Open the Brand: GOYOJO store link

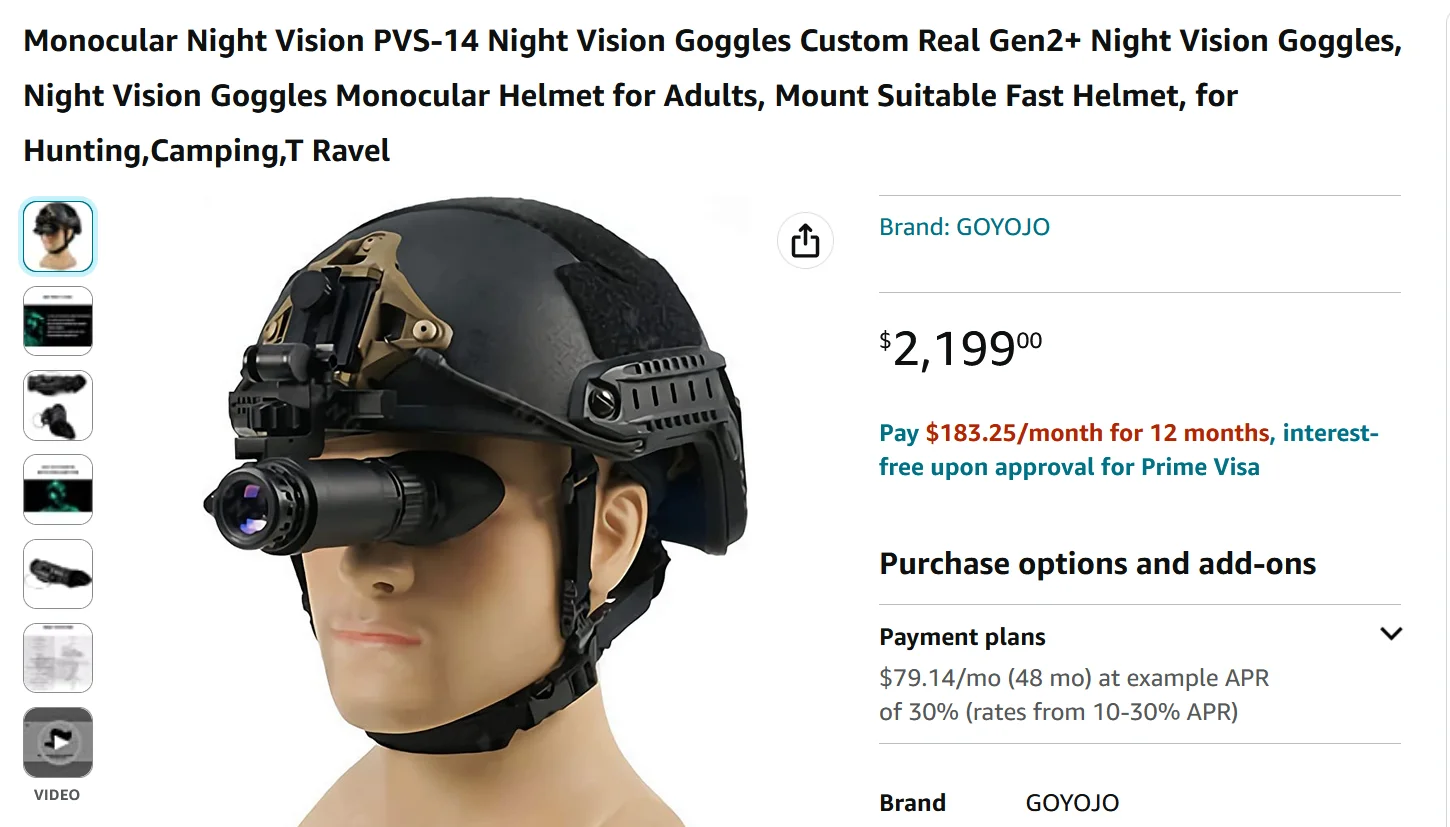pos(964,227)
